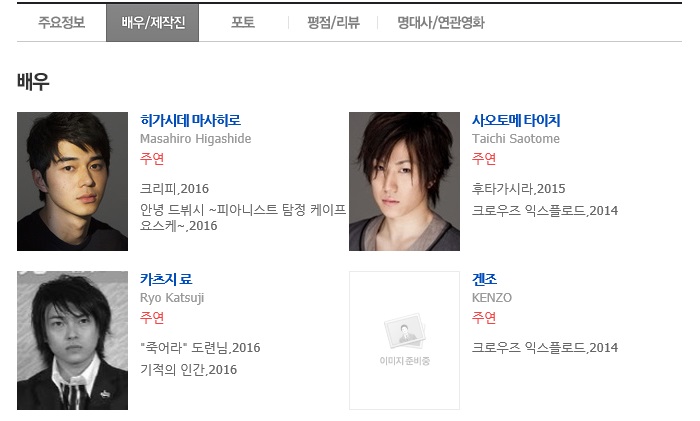Open the movie "죽어라" 도련님,2016
This screenshot has width=700, height=421.
coord(200,347)
